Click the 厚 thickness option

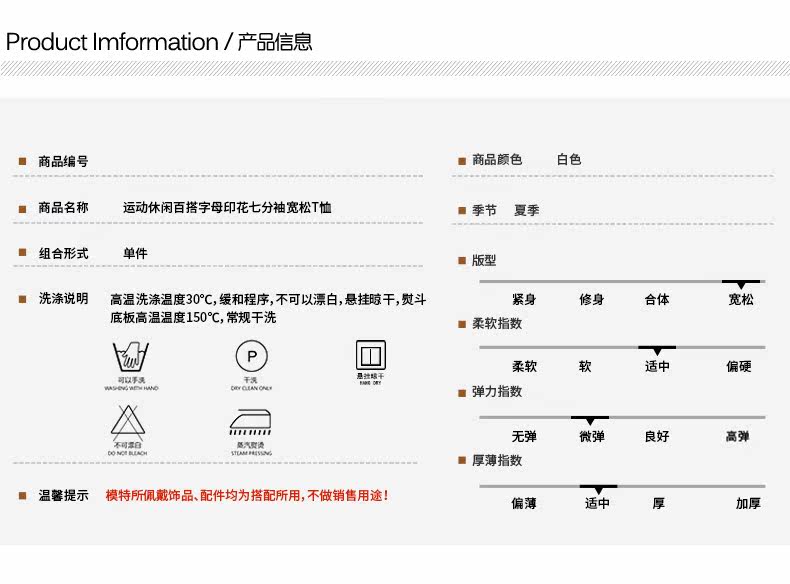(659, 503)
